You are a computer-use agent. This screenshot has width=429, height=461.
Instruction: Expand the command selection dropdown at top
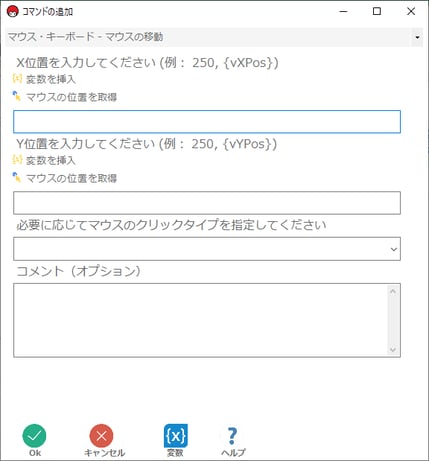click(417, 37)
